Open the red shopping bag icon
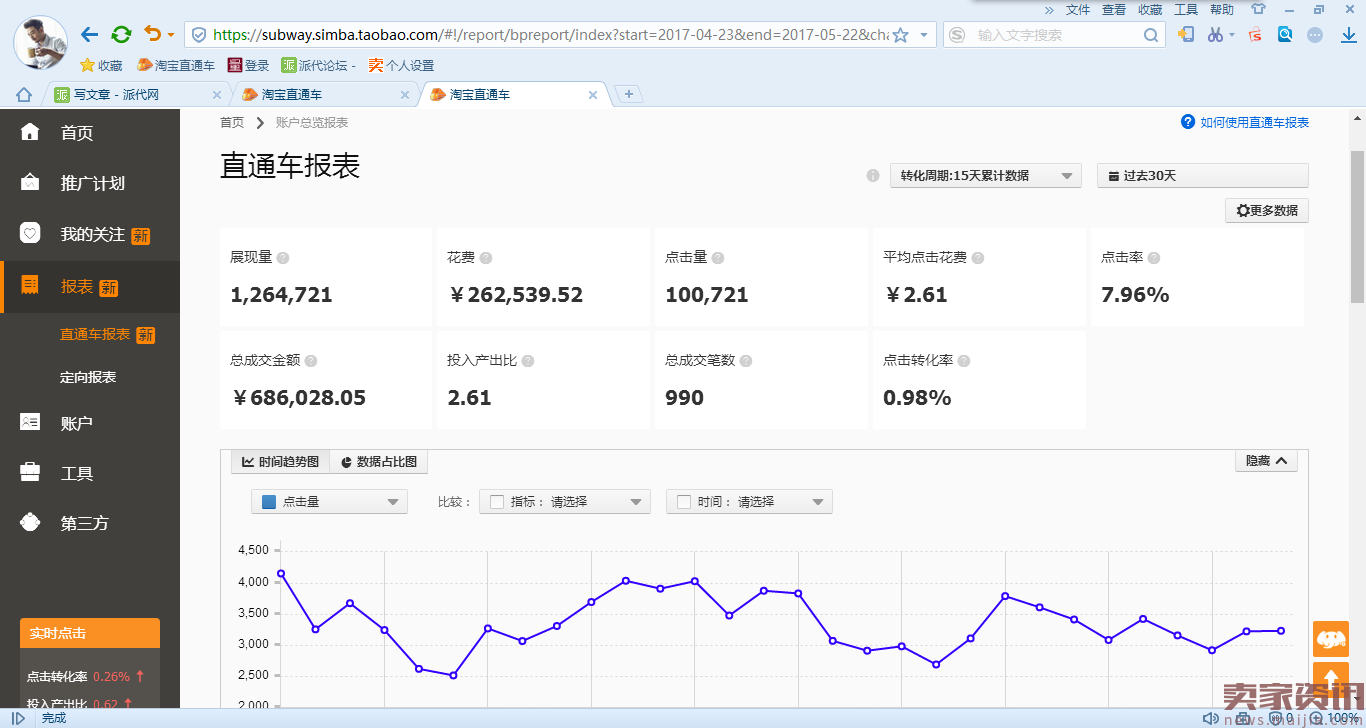The image size is (1366, 728). (x=1255, y=34)
